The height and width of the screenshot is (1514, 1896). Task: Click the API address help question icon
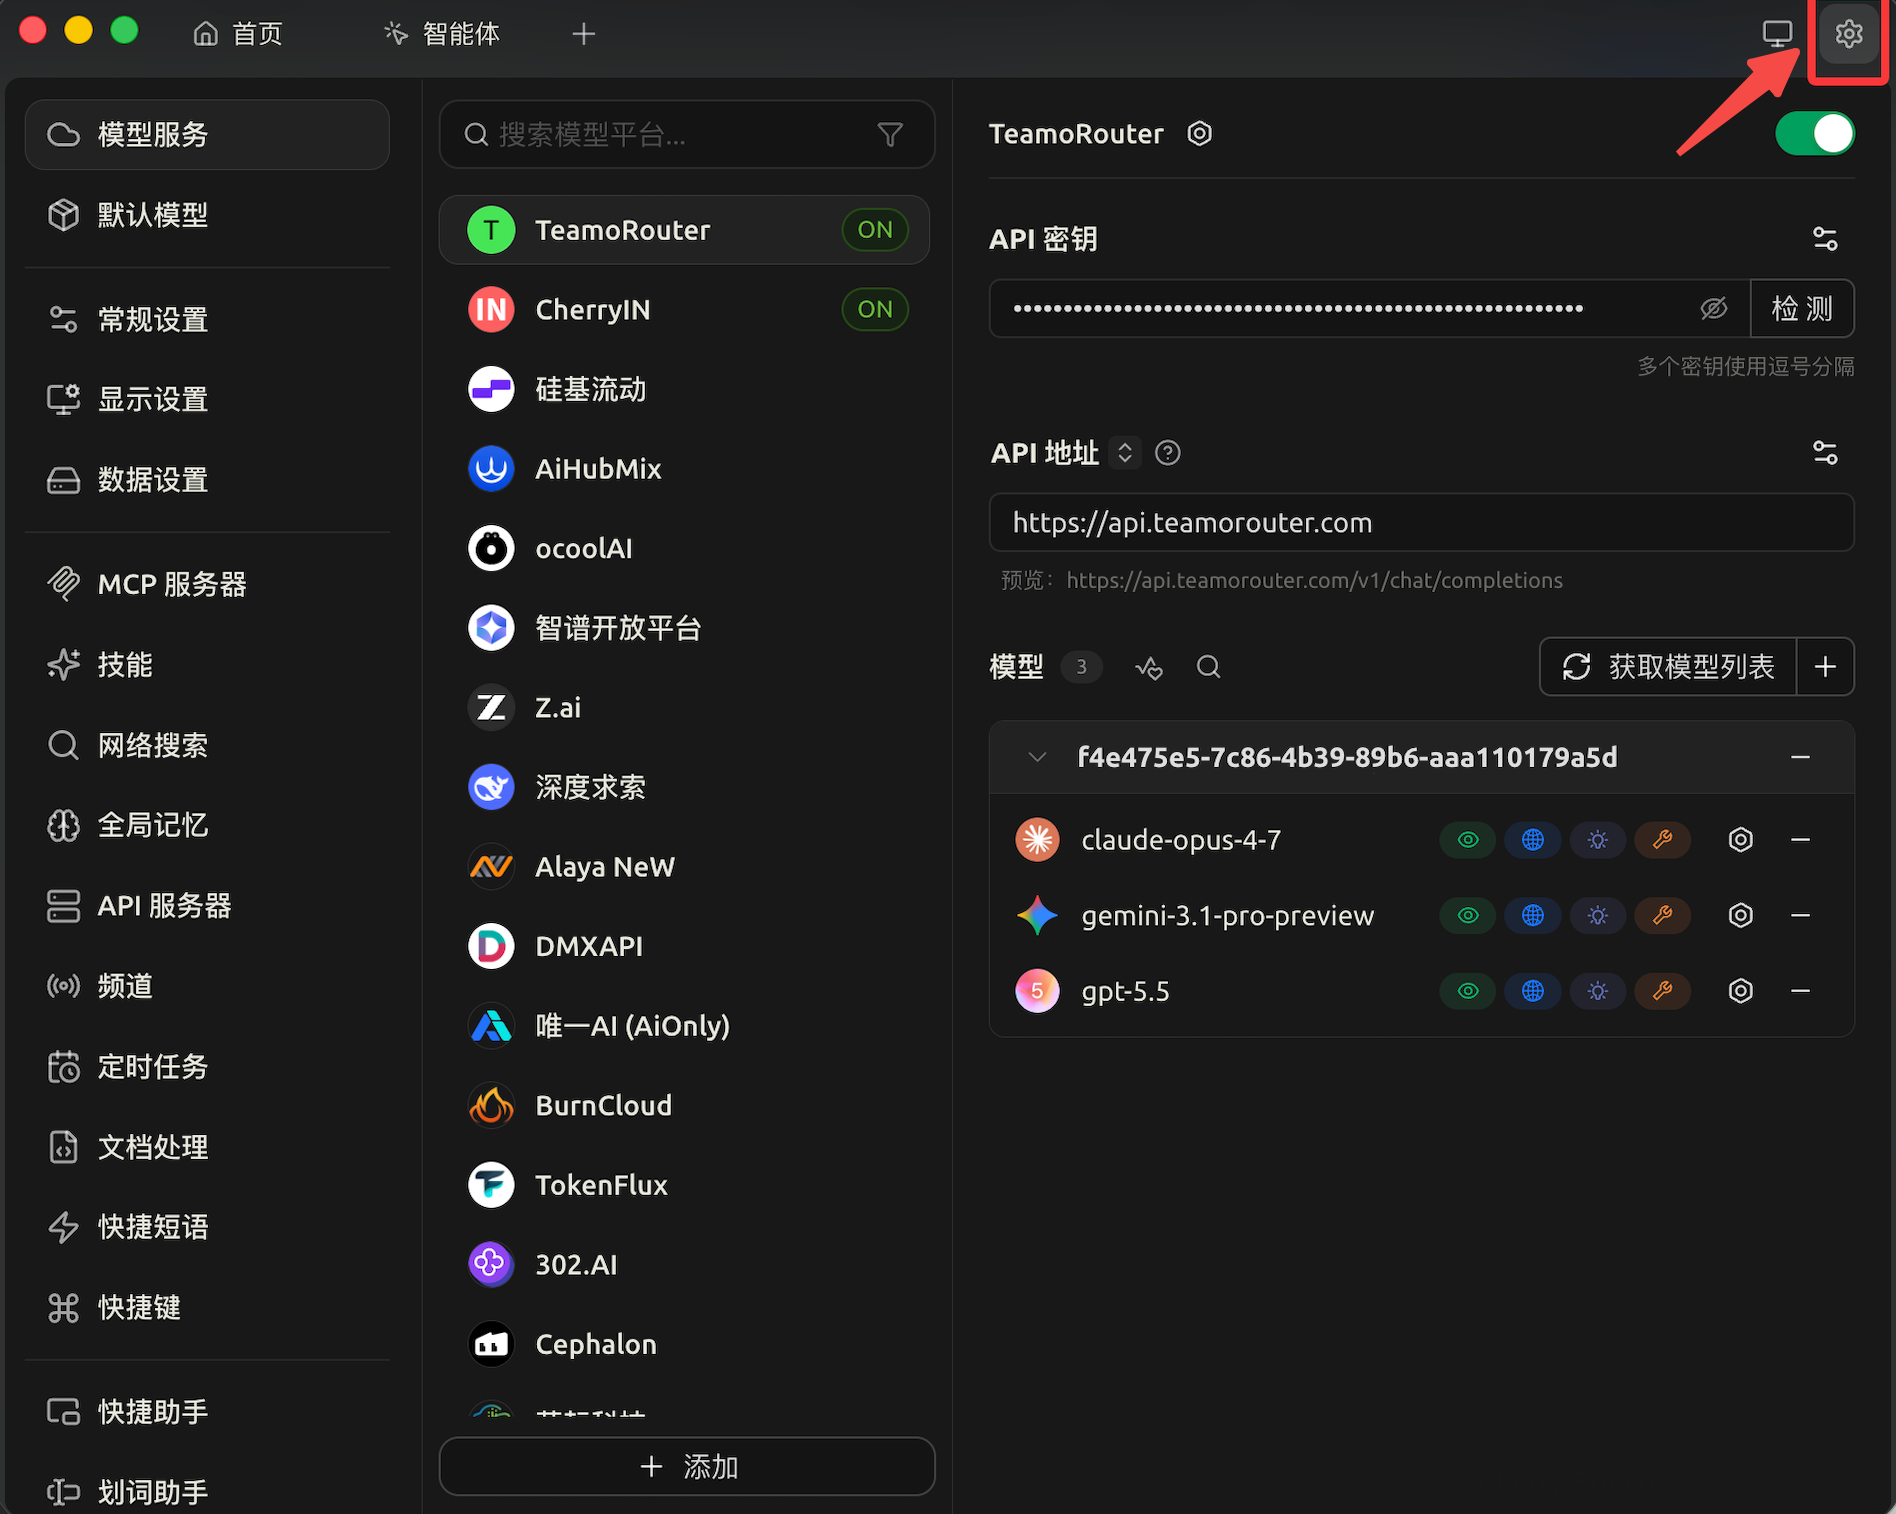[1167, 453]
